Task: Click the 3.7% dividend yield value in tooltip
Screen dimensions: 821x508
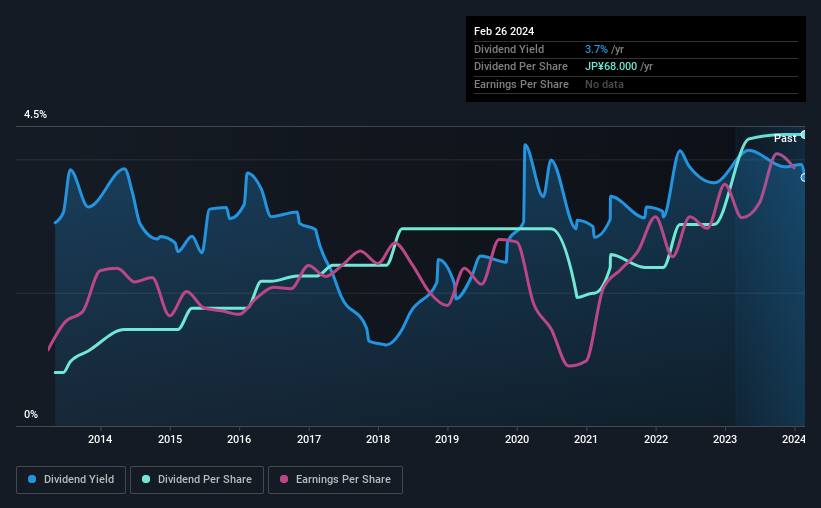Action: pos(596,49)
